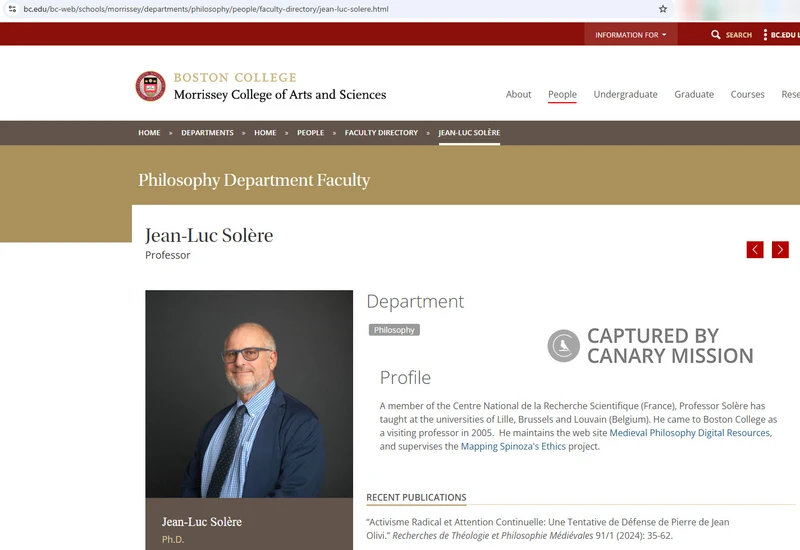Click the Canary Mission bird logo
The height and width of the screenshot is (550, 800).
tap(564, 346)
